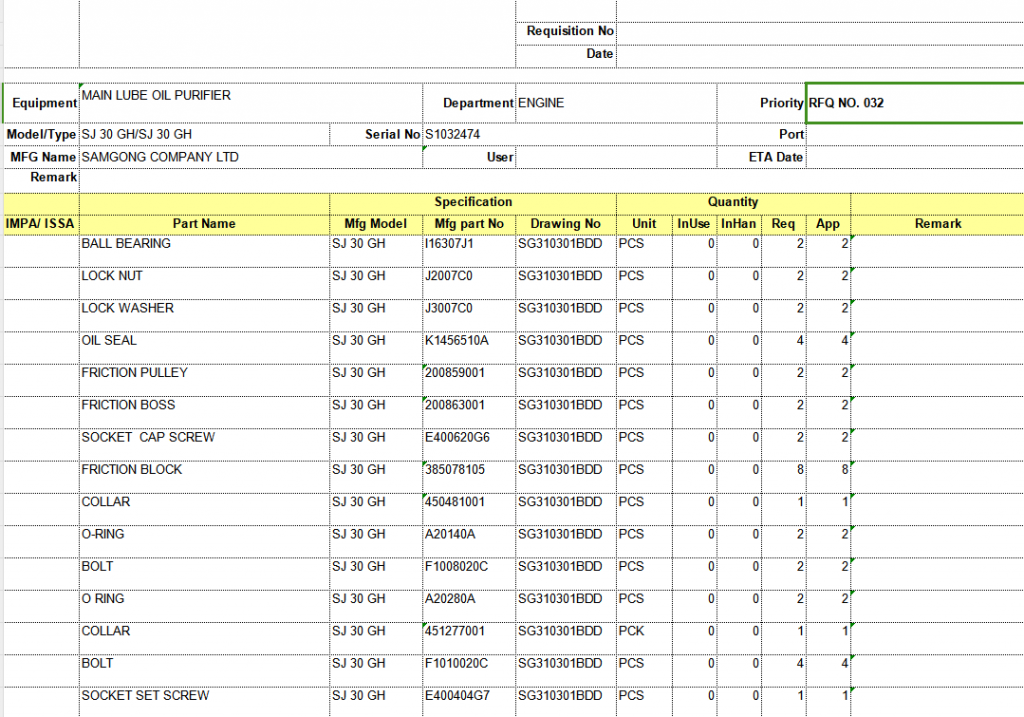
Task: Select the IMPA/ ISSA column header
Action: click(41, 224)
